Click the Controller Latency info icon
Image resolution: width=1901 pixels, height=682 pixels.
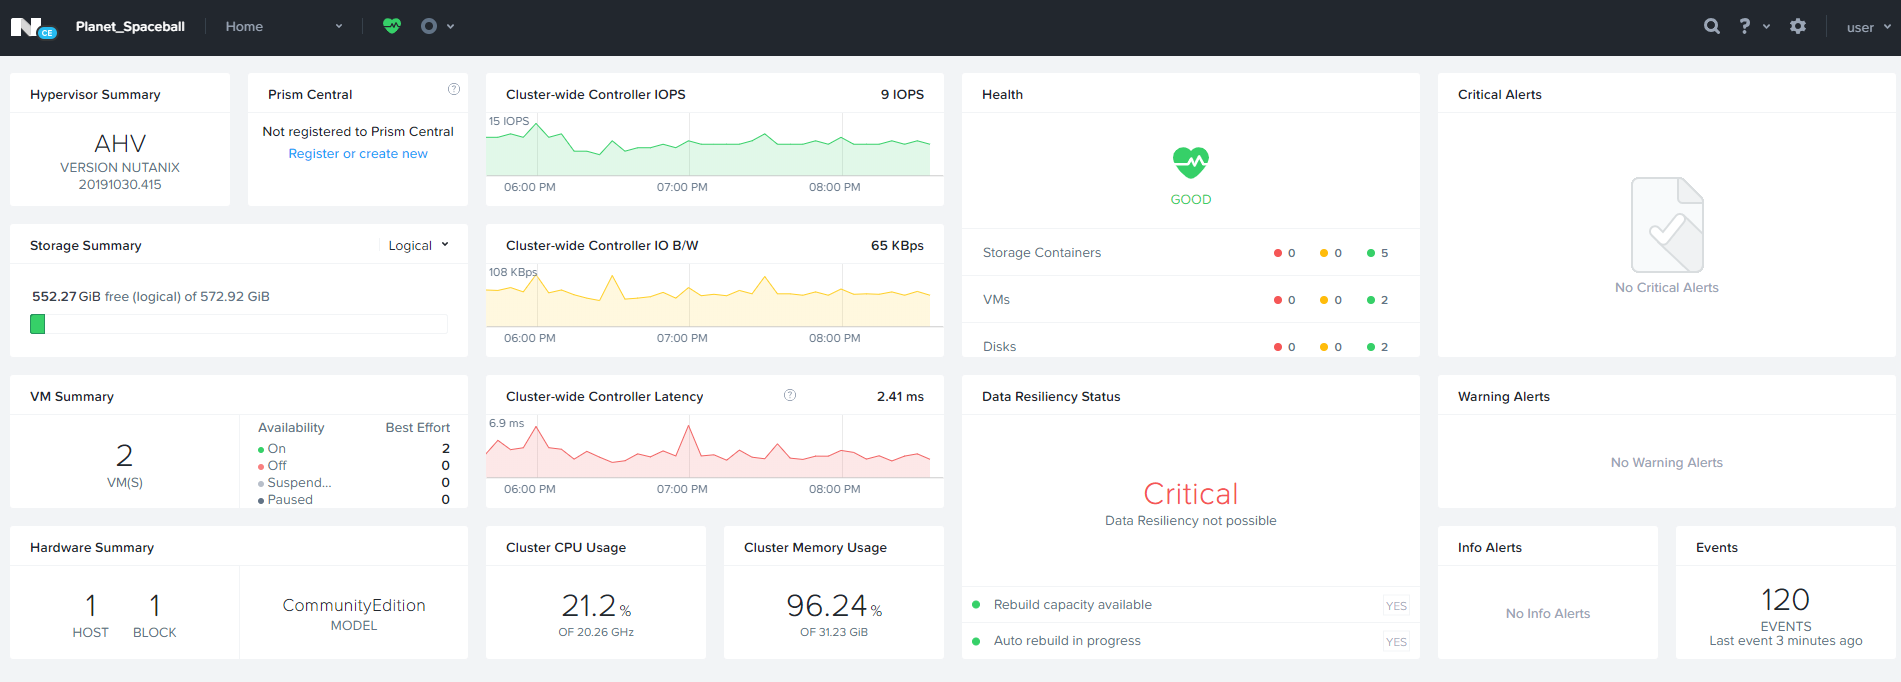pyautogui.click(x=790, y=395)
